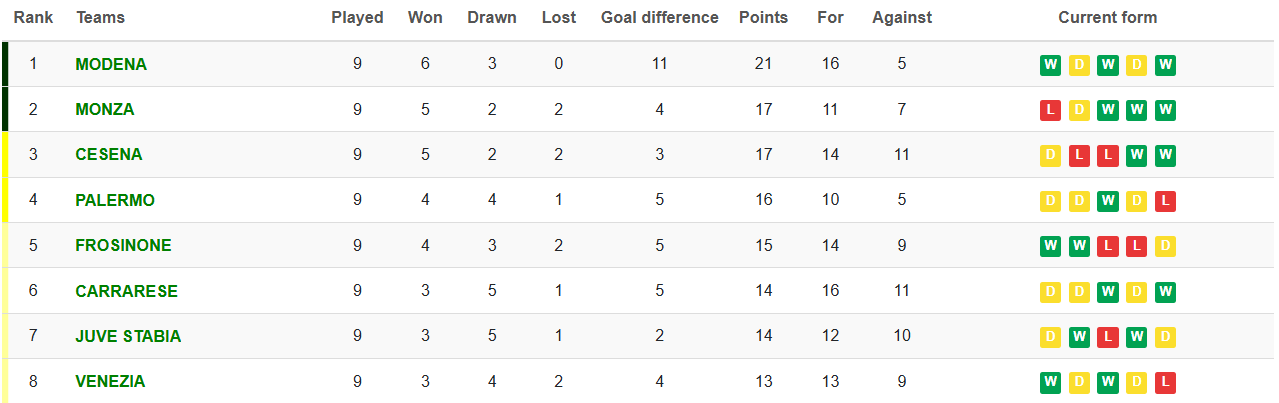Click the Current form column header

pyautogui.click(x=1107, y=17)
